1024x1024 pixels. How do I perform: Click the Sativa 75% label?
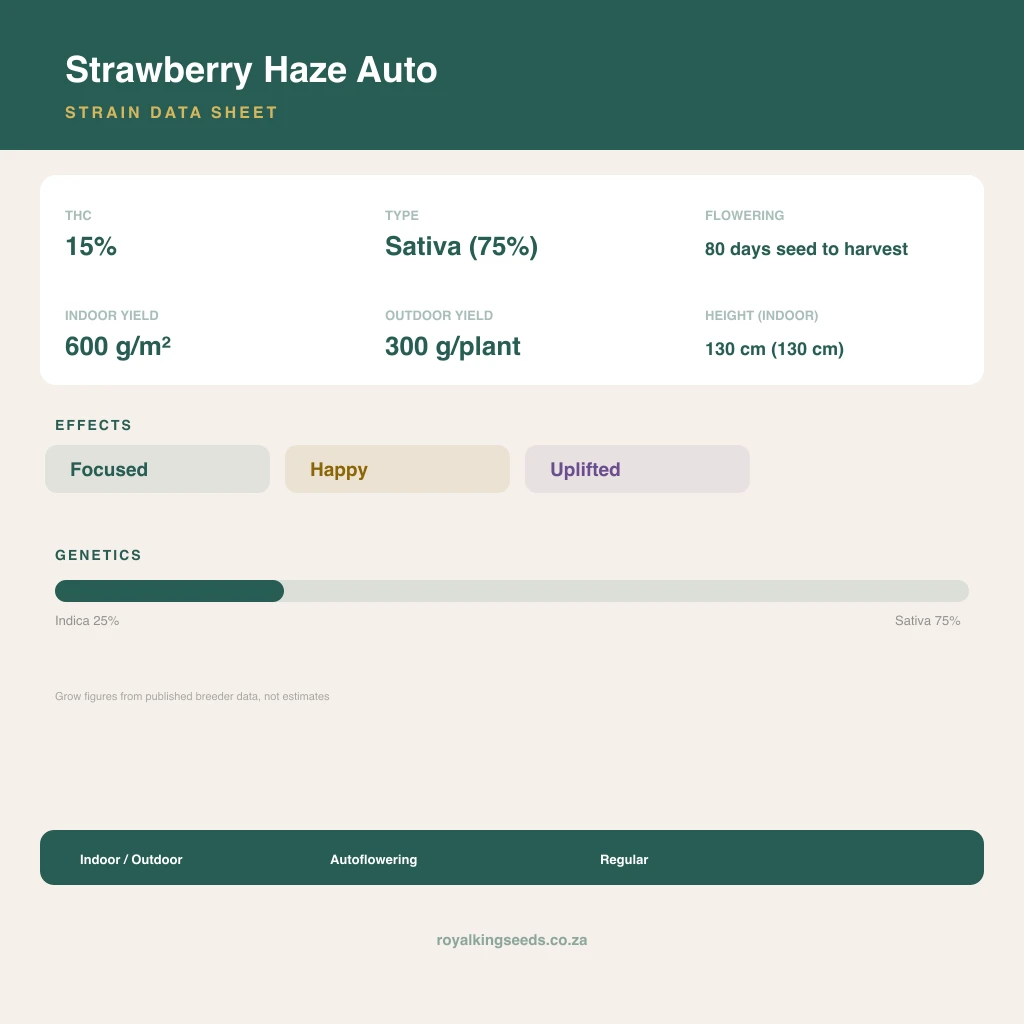(x=927, y=620)
